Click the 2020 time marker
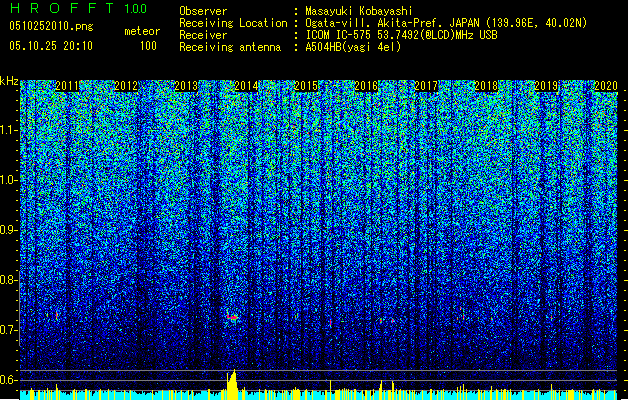 pos(606,86)
